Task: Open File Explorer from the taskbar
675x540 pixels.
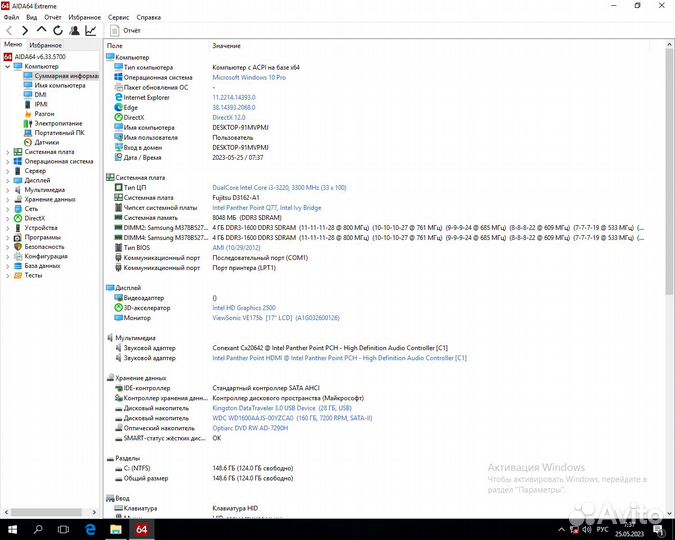Action: coord(116,529)
